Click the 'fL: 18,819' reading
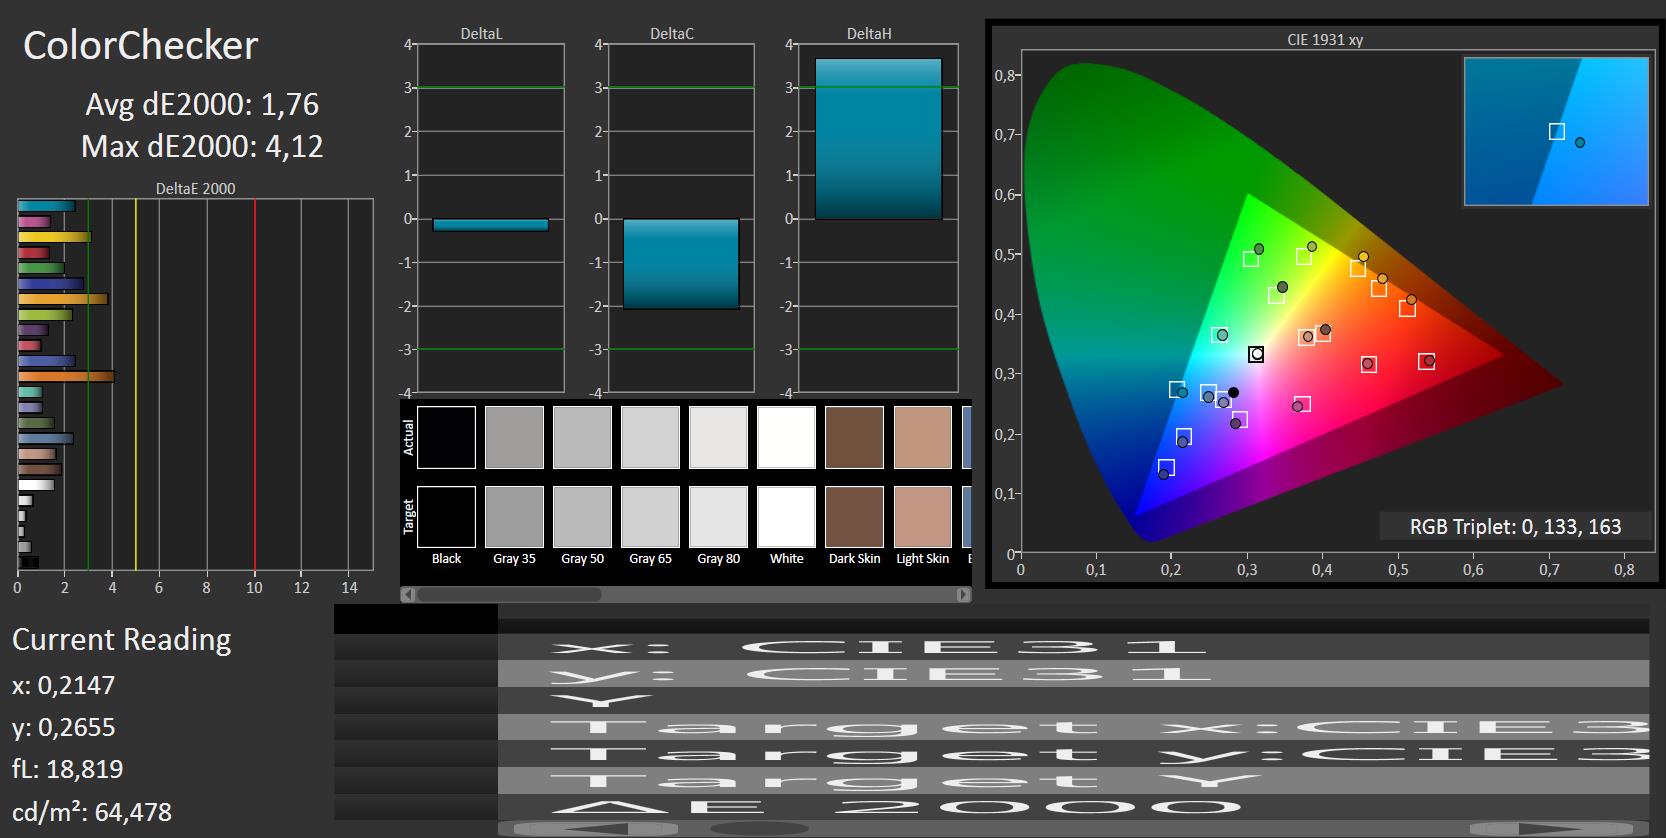 (67, 769)
